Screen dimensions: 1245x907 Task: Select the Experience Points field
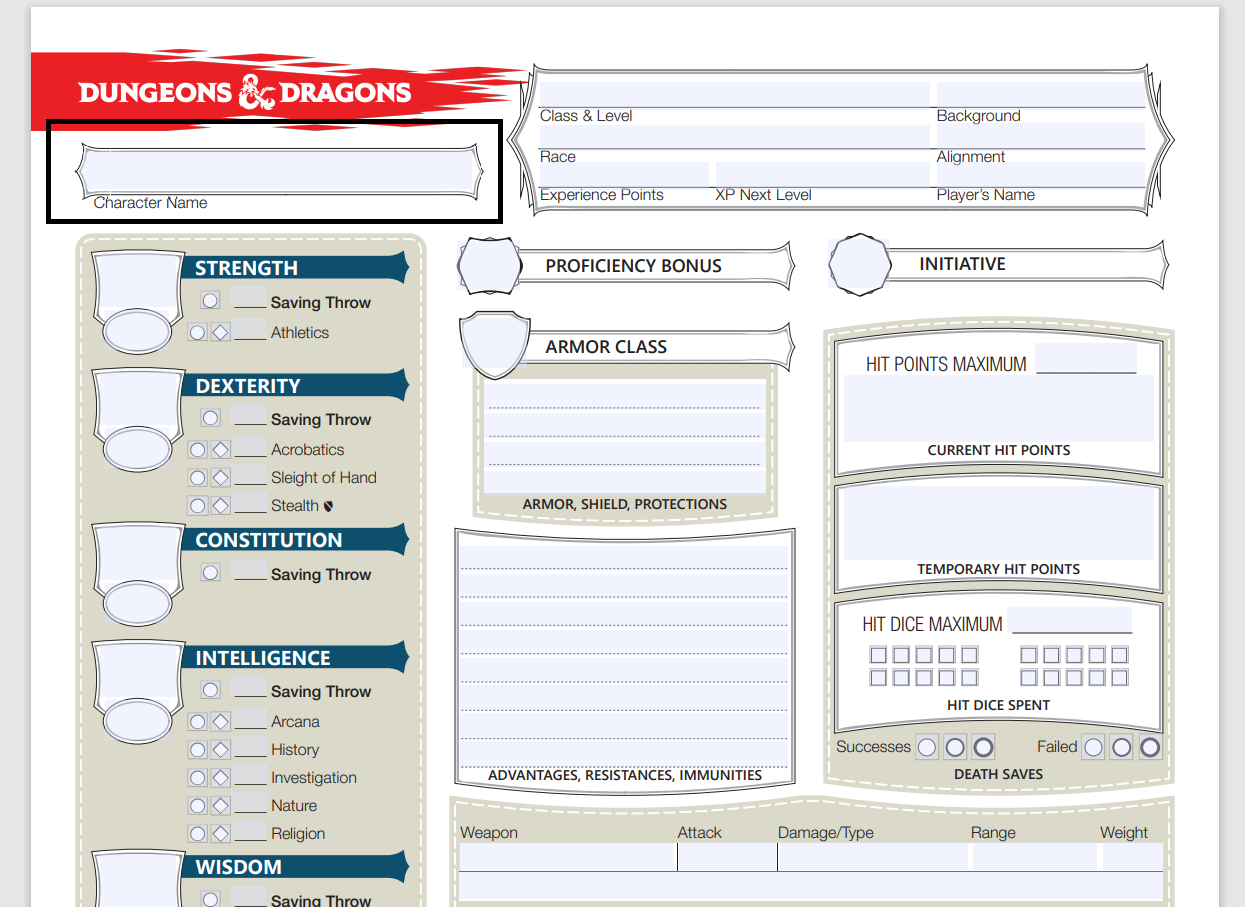tap(624, 175)
